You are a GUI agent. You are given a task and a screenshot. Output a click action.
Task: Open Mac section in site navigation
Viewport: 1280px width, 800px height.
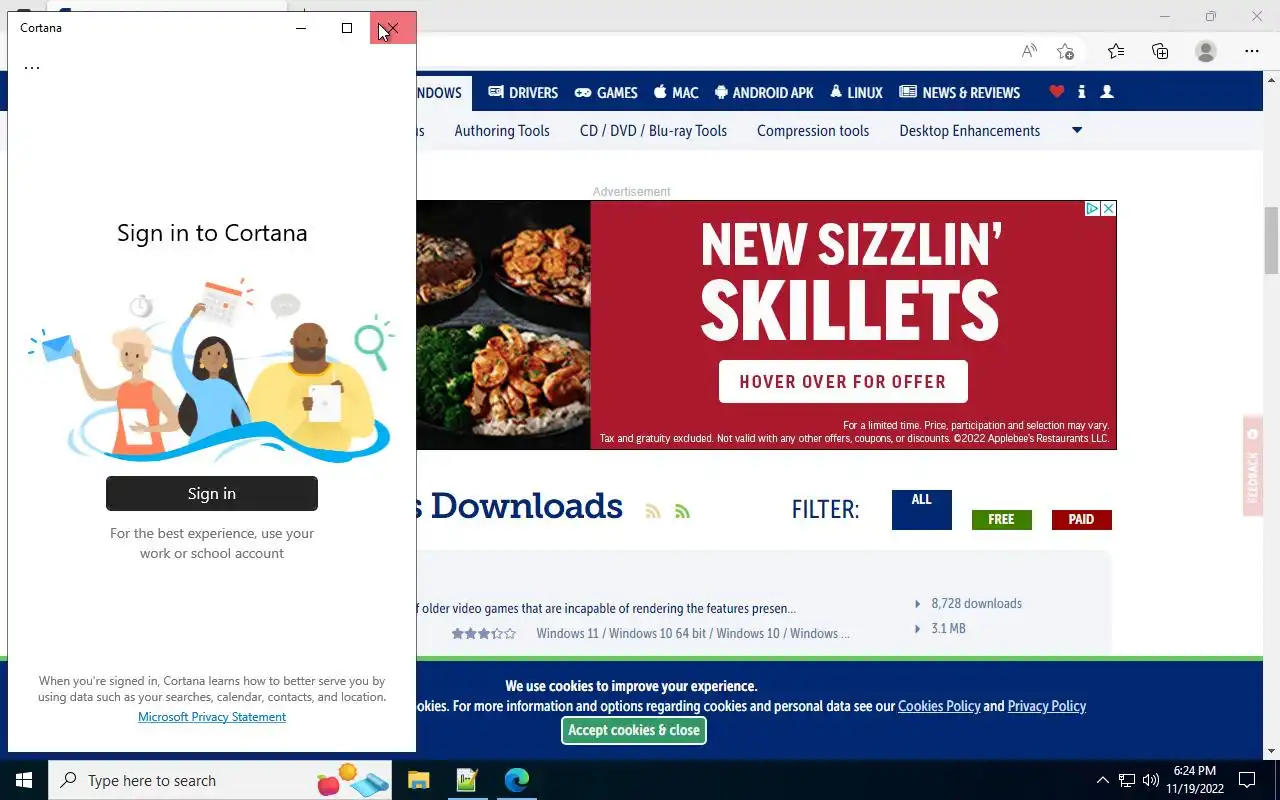tap(676, 92)
